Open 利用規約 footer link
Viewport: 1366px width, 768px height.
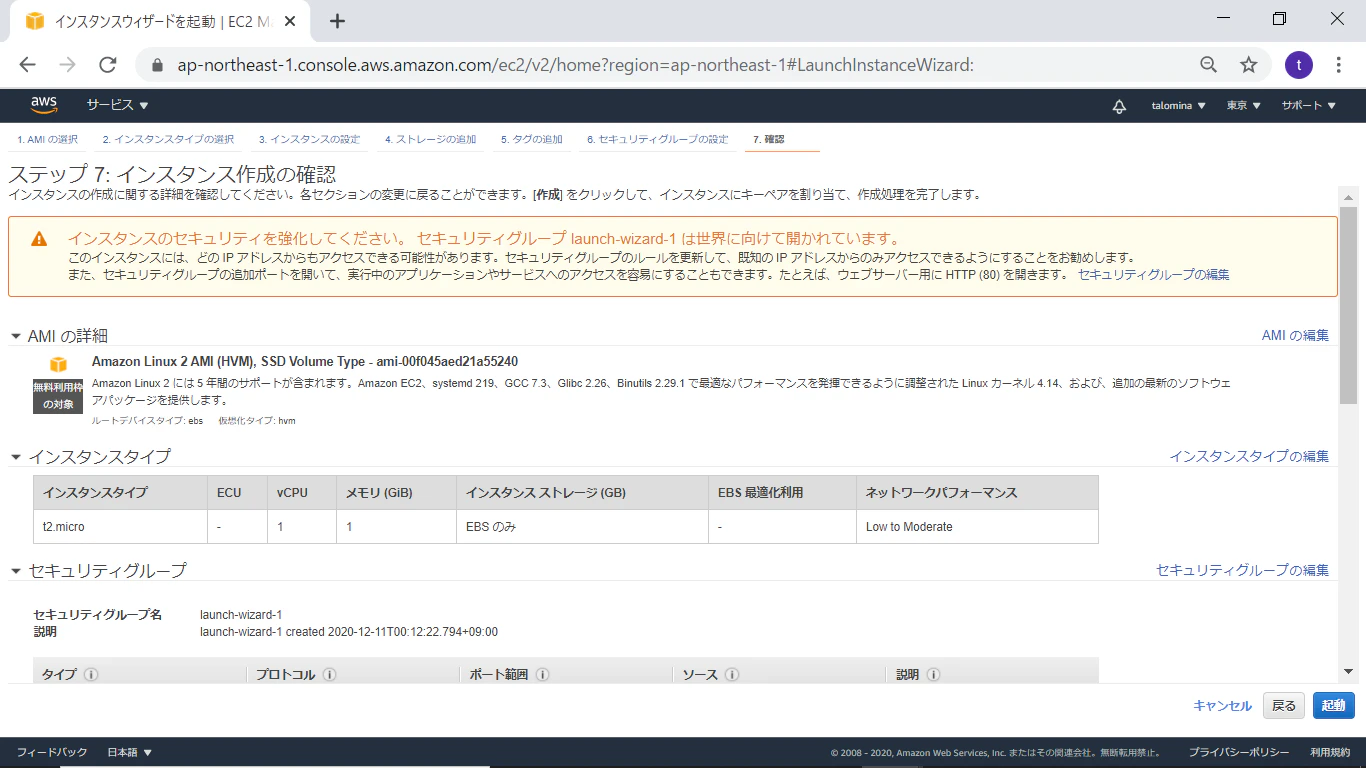[1330, 752]
